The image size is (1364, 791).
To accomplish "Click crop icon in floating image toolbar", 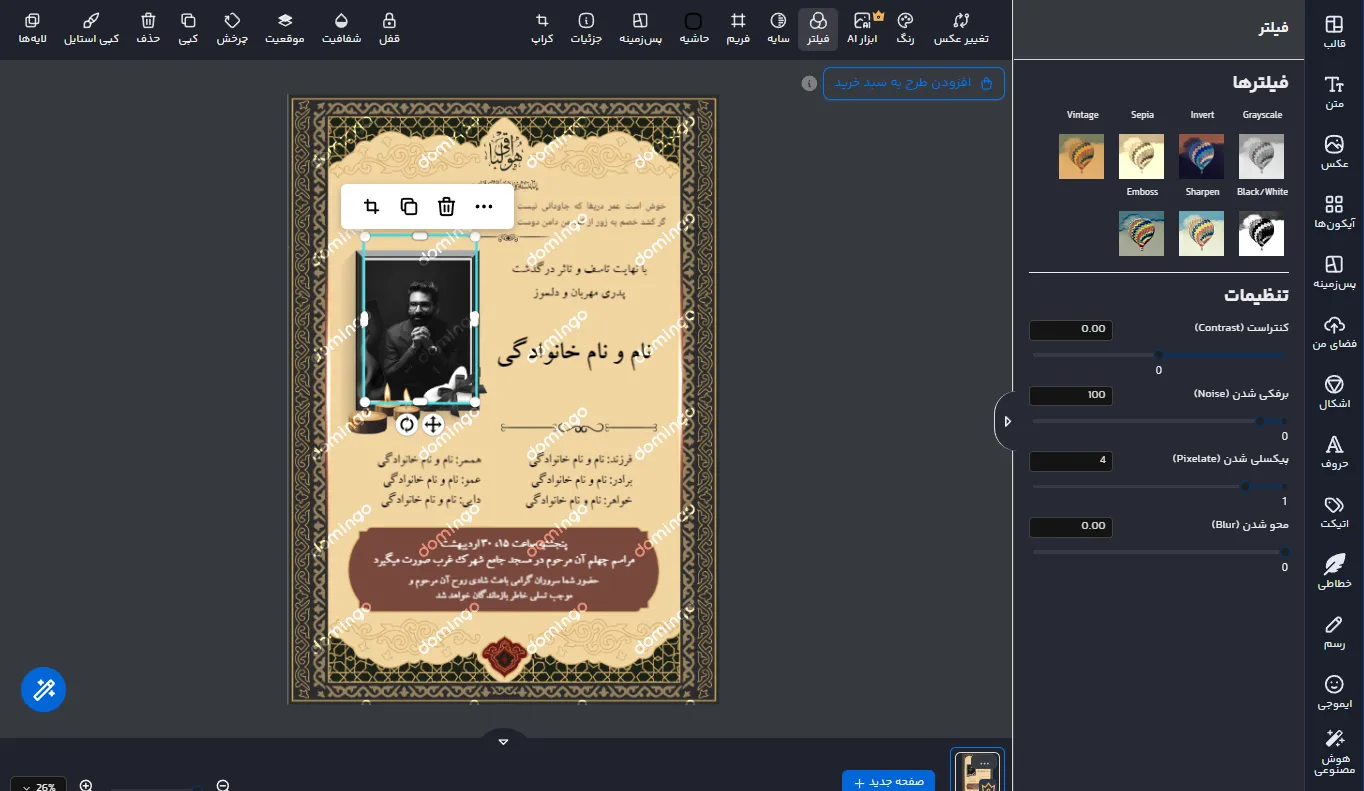I will pyautogui.click(x=372, y=207).
